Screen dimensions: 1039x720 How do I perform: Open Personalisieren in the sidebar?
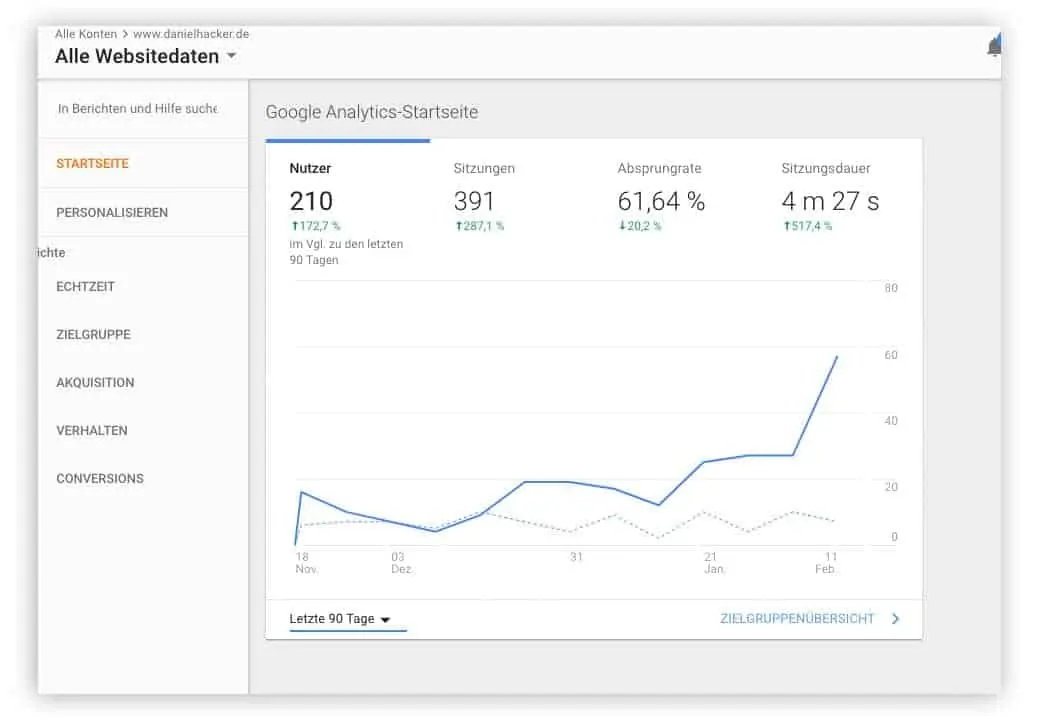click(x=112, y=213)
